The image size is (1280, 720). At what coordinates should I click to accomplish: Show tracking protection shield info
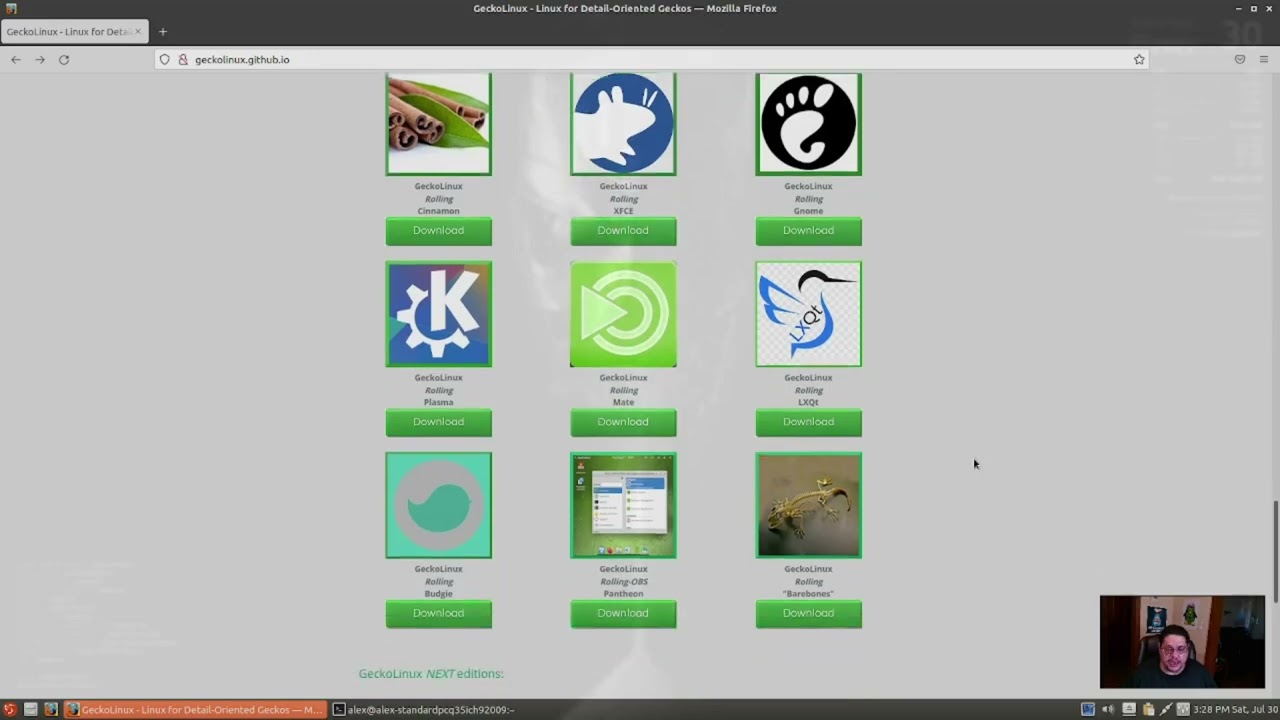pyautogui.click(x=165, y=60)
